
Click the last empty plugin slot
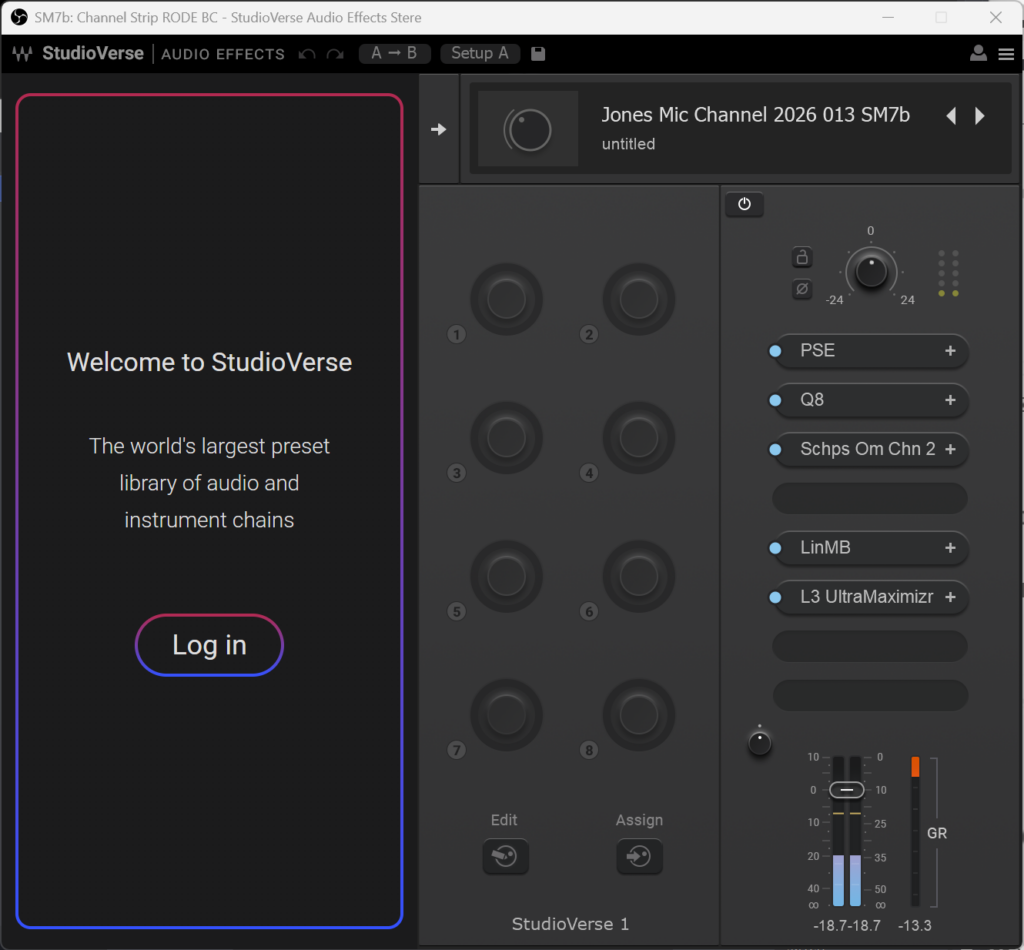pyautogui.click(x=869, y=695)
